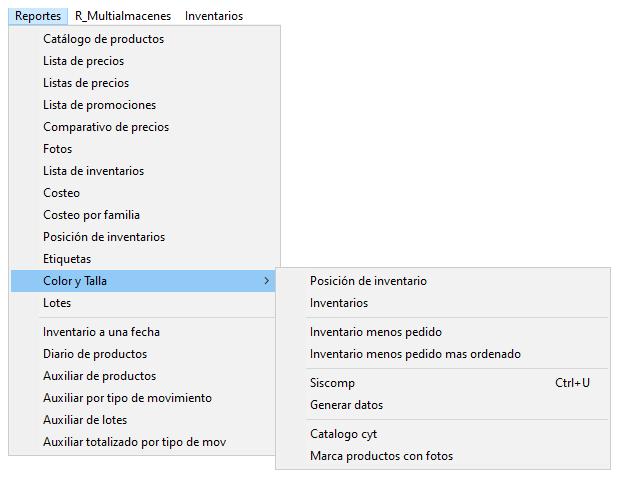Open Auxiliar por tipo de movimiento
Image resolution: width=620 pixels, height=479 pixels.
[145, 398]
